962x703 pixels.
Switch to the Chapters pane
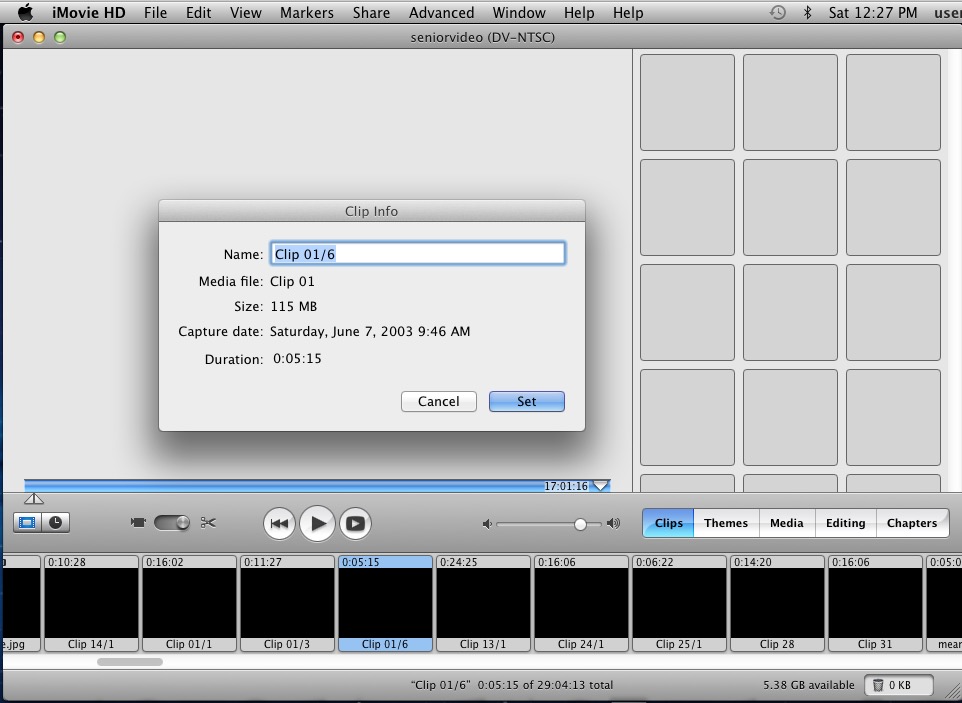[912, 523]
